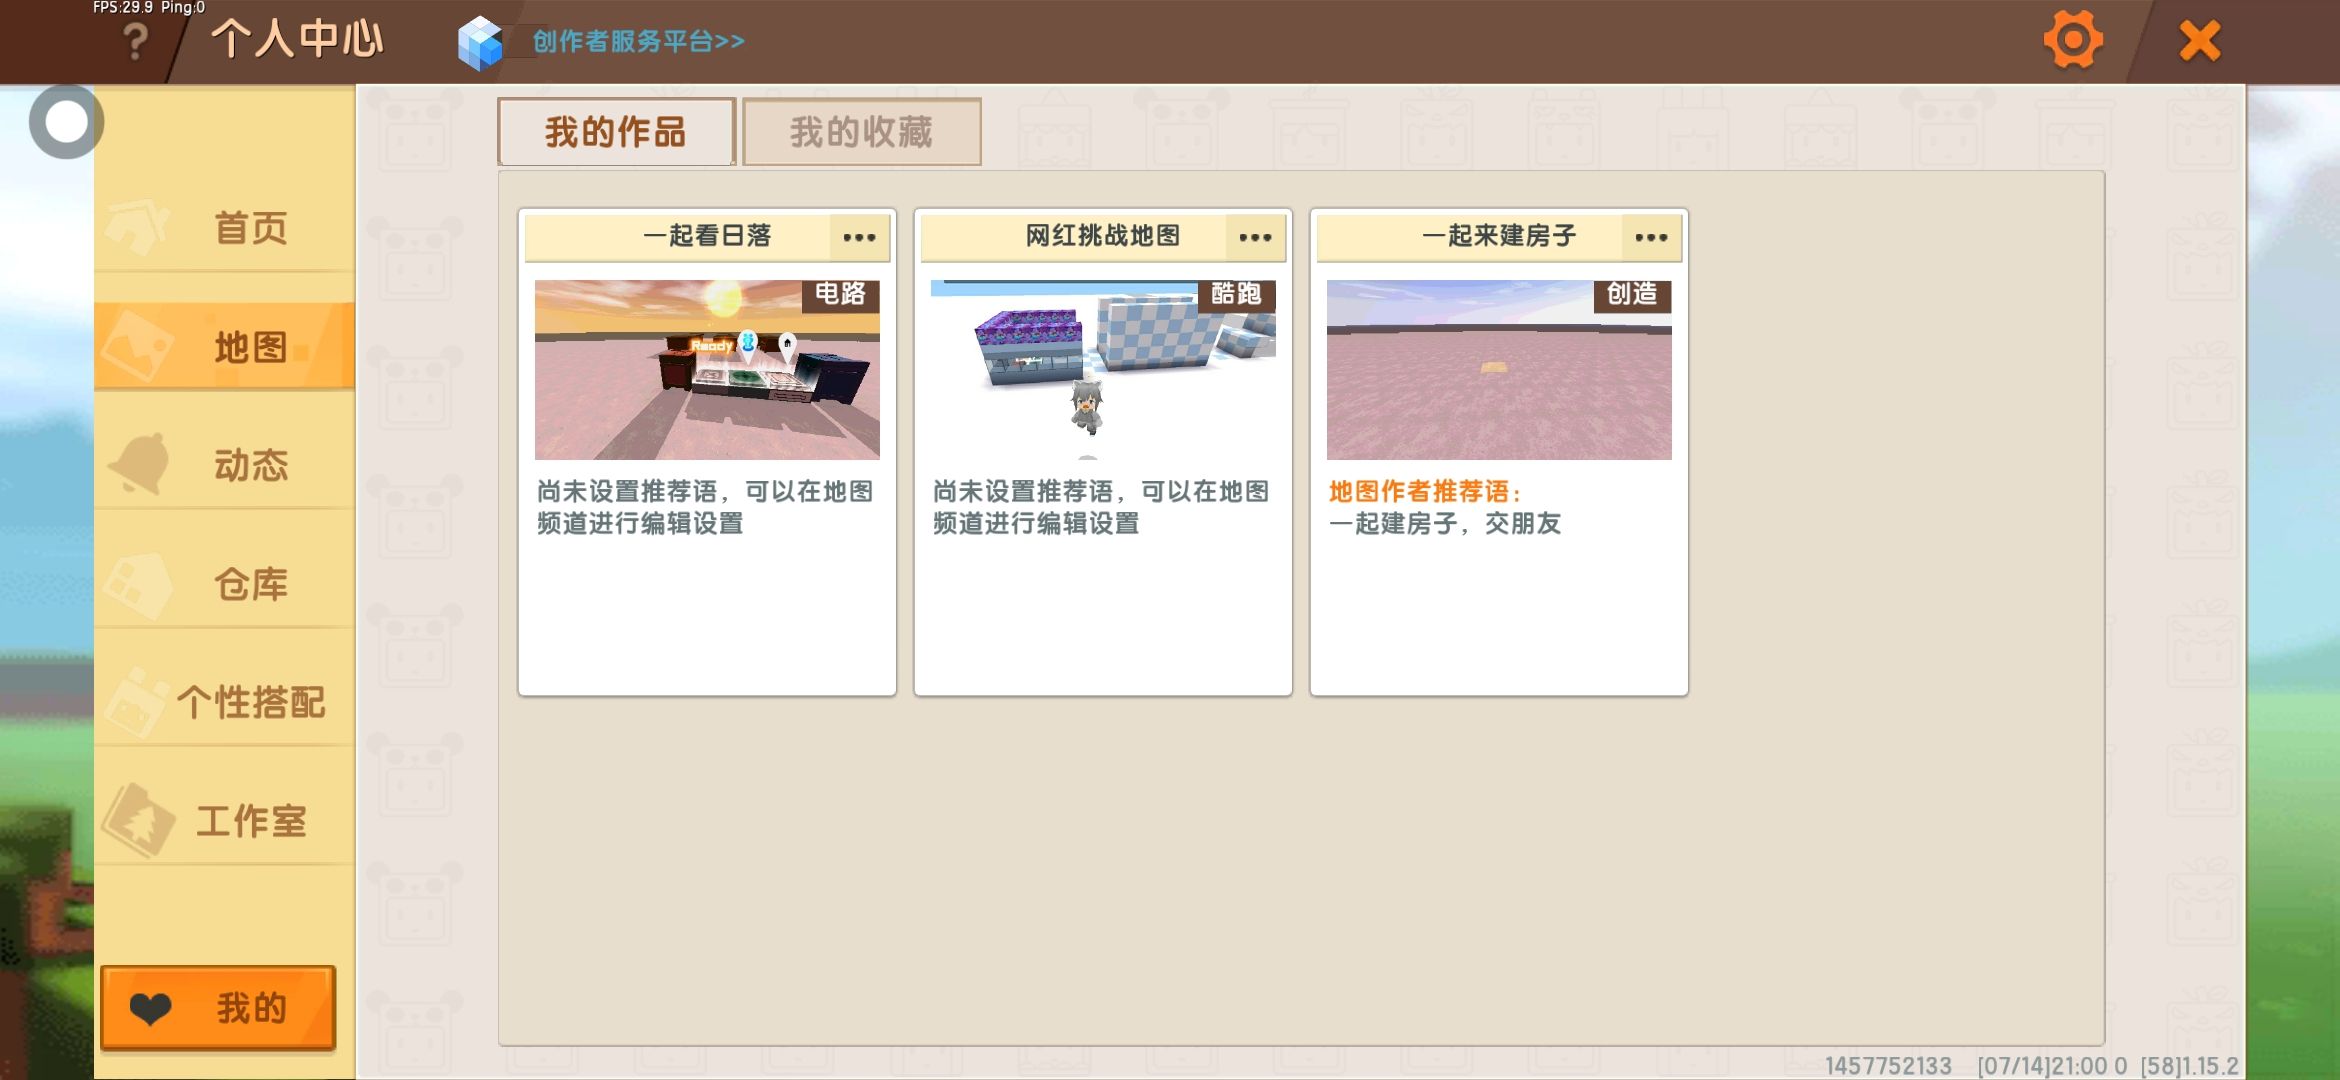Select the 我的作品 tab
Viewport: 2340px width, 1080px height.
click(x=616, y=132)
